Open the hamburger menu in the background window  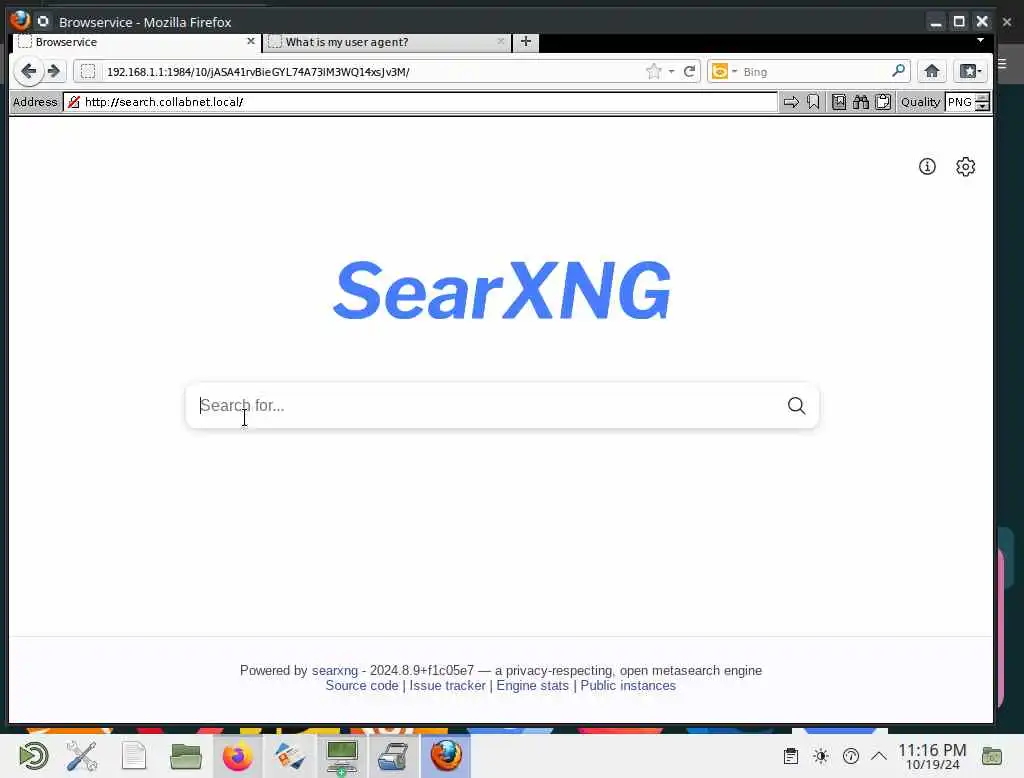[1002, 64]
